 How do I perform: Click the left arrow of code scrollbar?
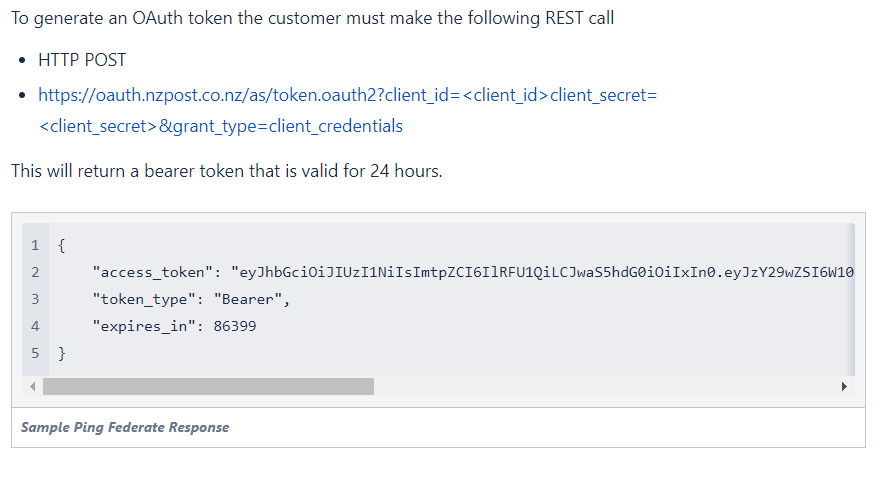(33, 387)
